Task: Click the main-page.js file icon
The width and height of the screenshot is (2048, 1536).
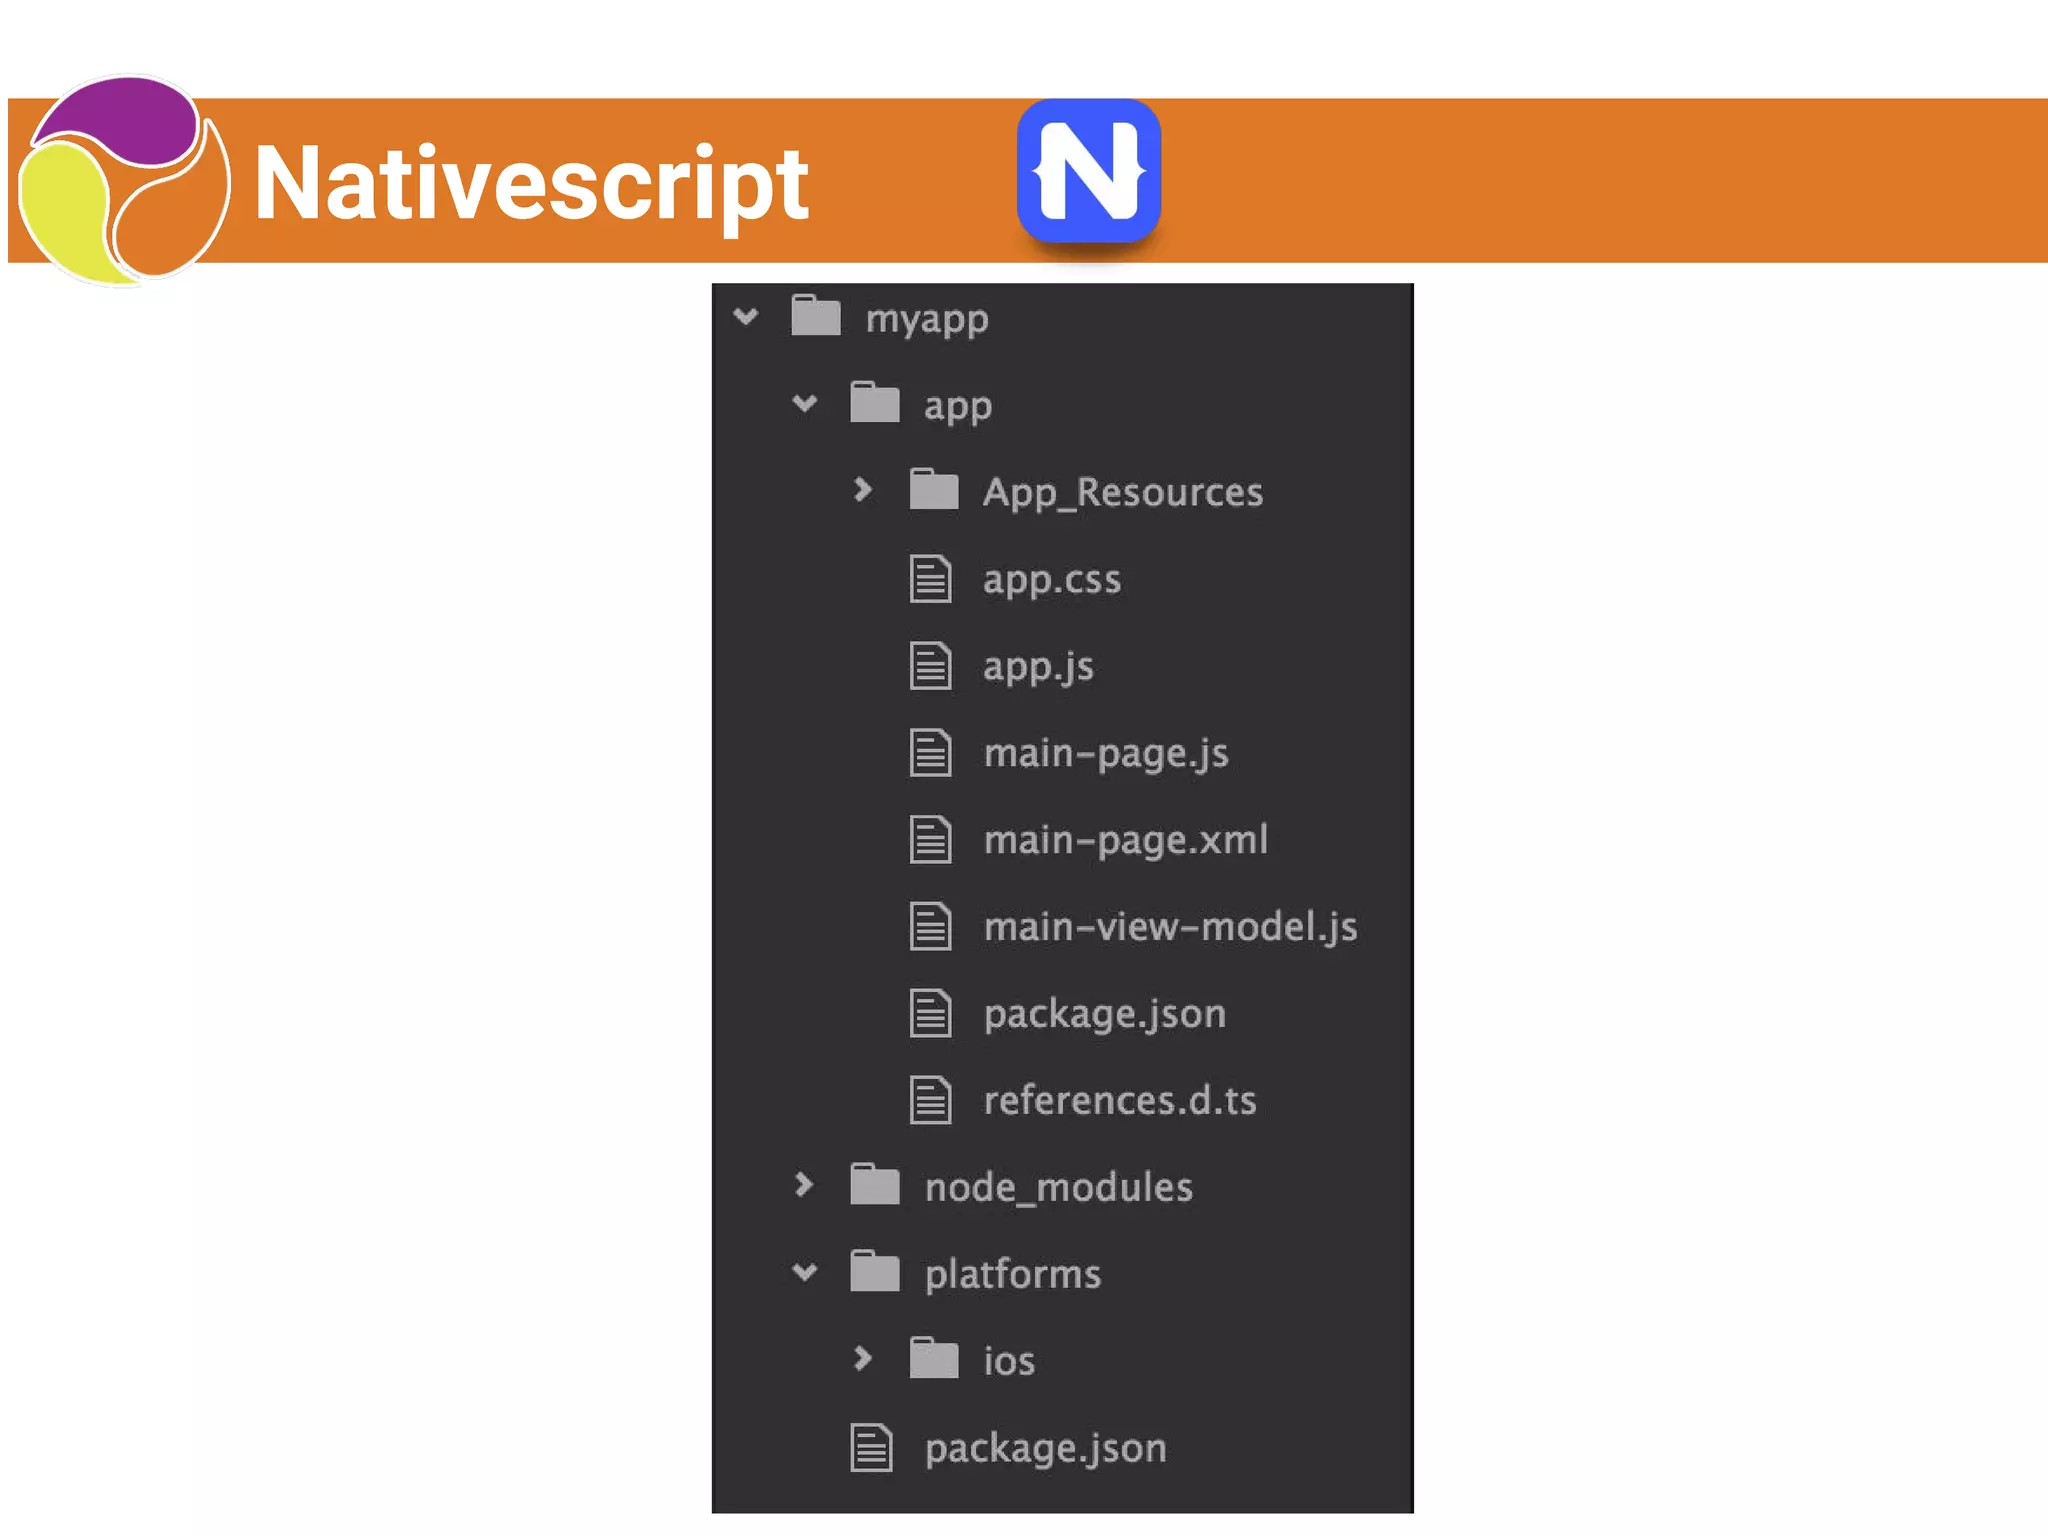Action: [930, 752]
